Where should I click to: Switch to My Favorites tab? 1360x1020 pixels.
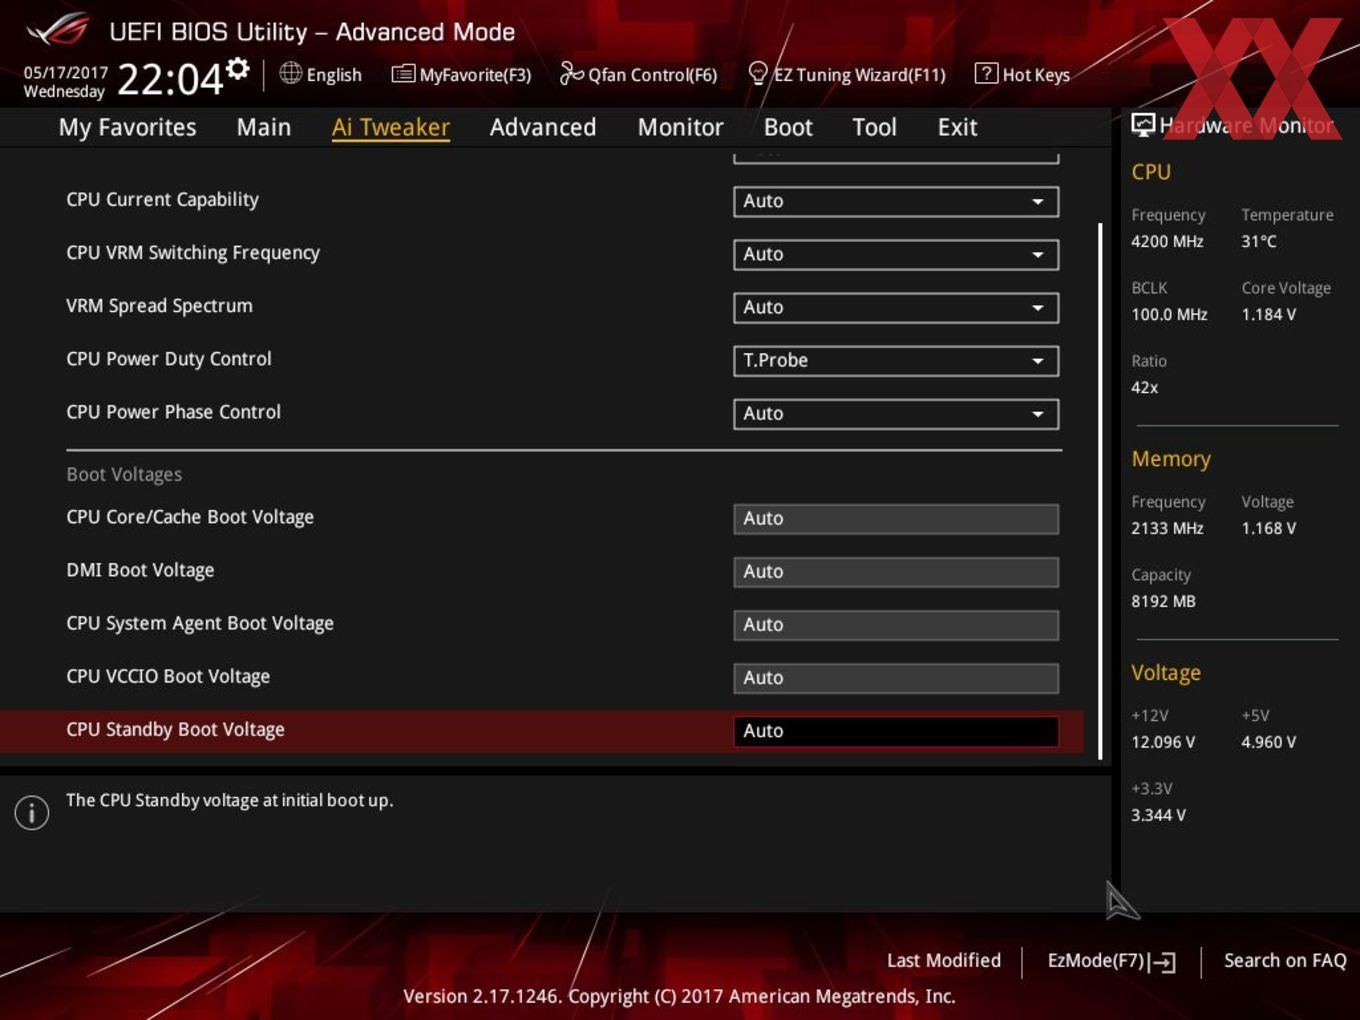click(x=127, y=127)
